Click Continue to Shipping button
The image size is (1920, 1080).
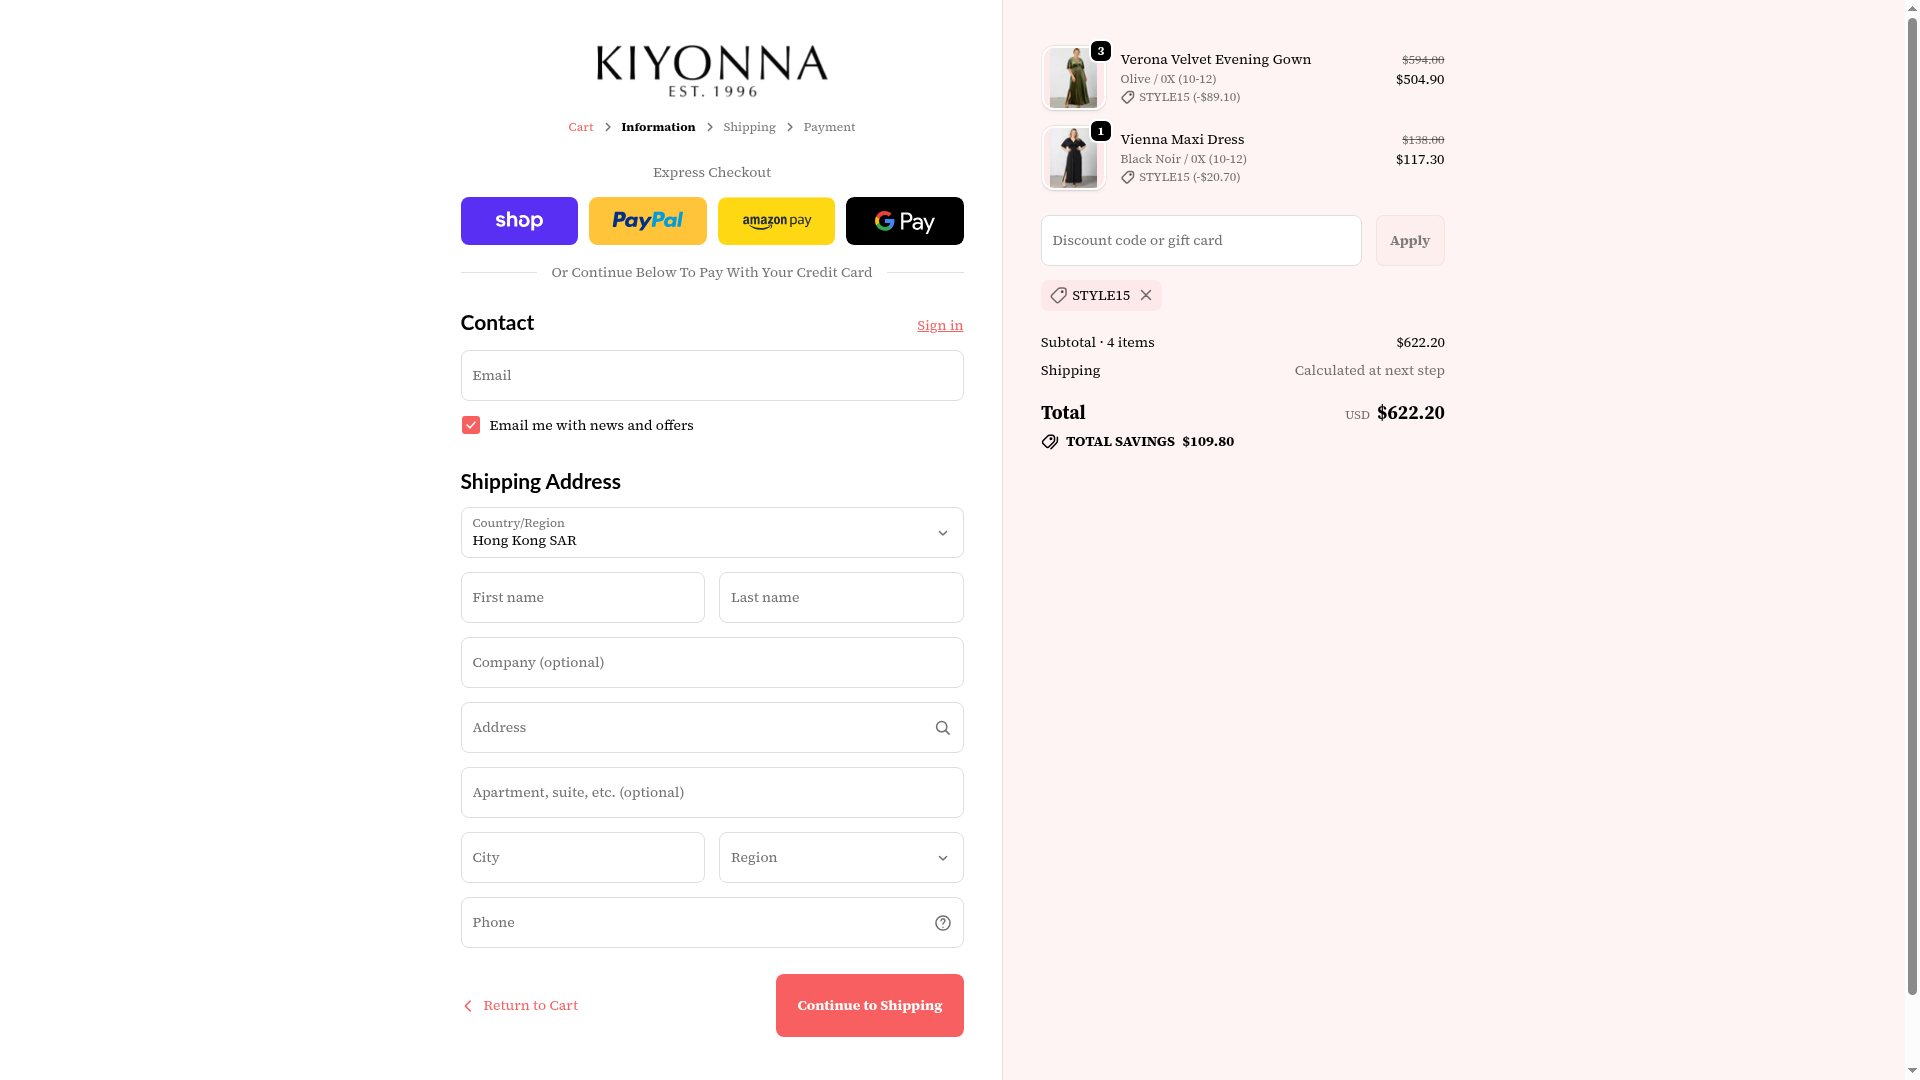[x=869, y=1006]
